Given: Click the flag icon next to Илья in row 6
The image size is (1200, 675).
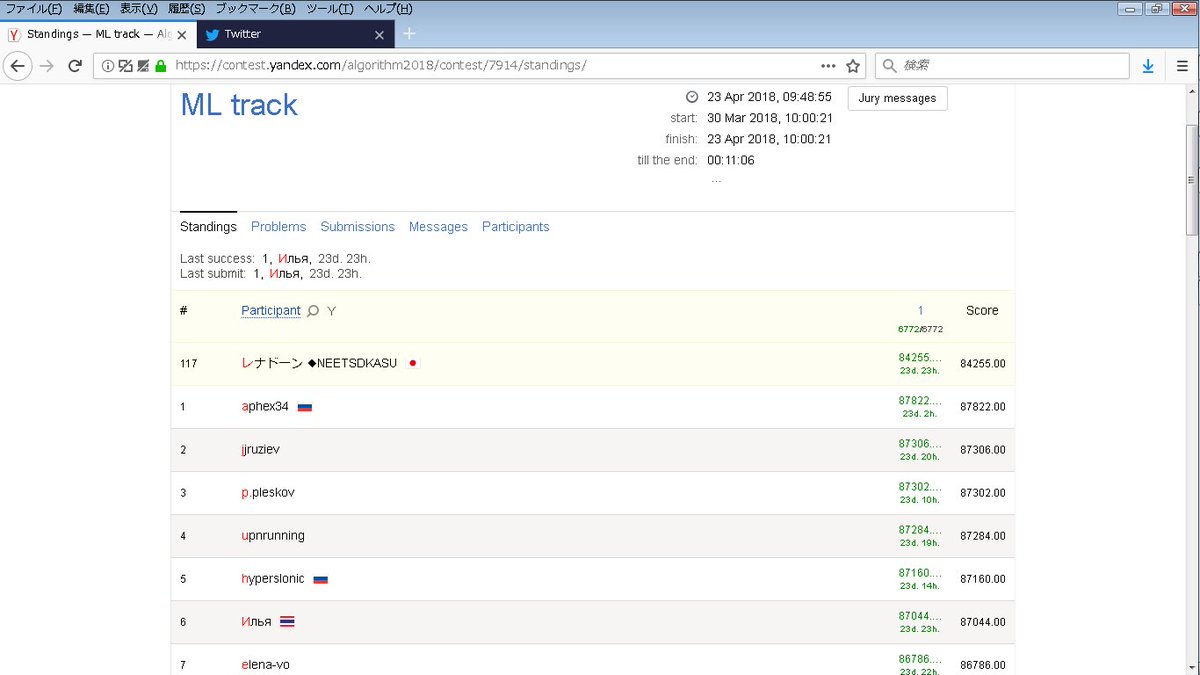Looking at the screenshot, I should [x=287, y=622].
